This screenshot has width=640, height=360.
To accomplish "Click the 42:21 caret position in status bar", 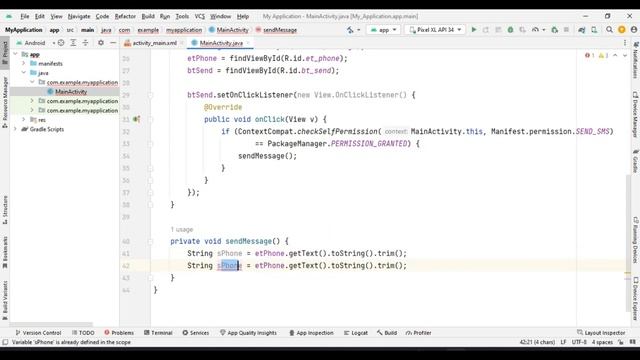I will click(x=537, y=342).
